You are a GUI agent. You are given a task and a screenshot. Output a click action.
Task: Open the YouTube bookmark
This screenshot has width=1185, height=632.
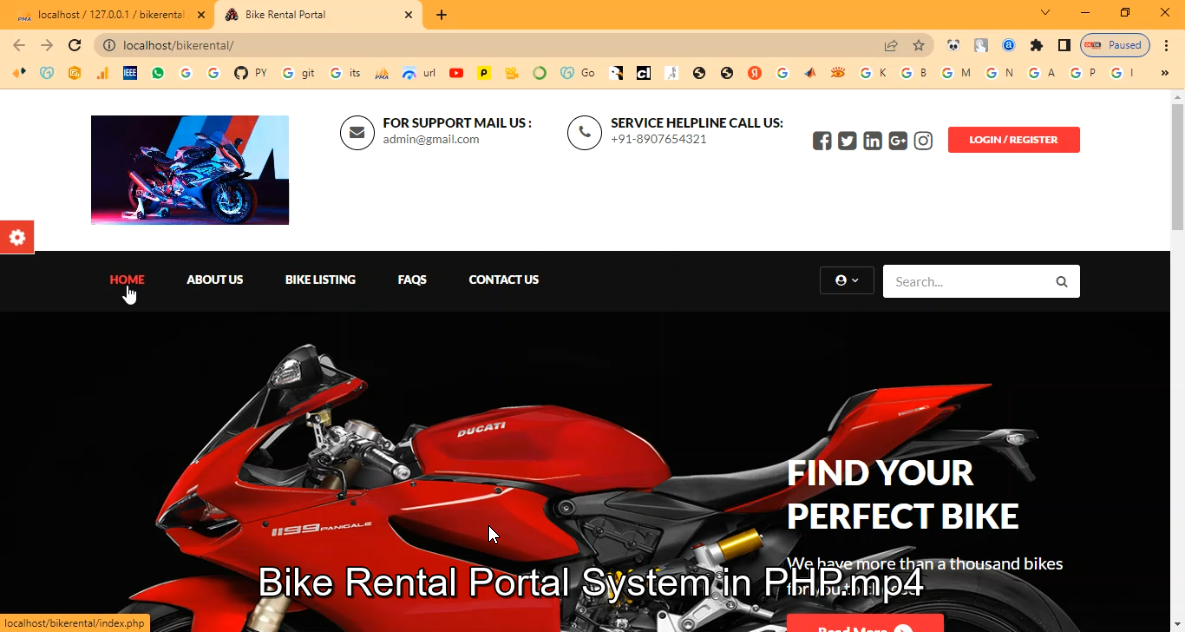coord(456,73)
